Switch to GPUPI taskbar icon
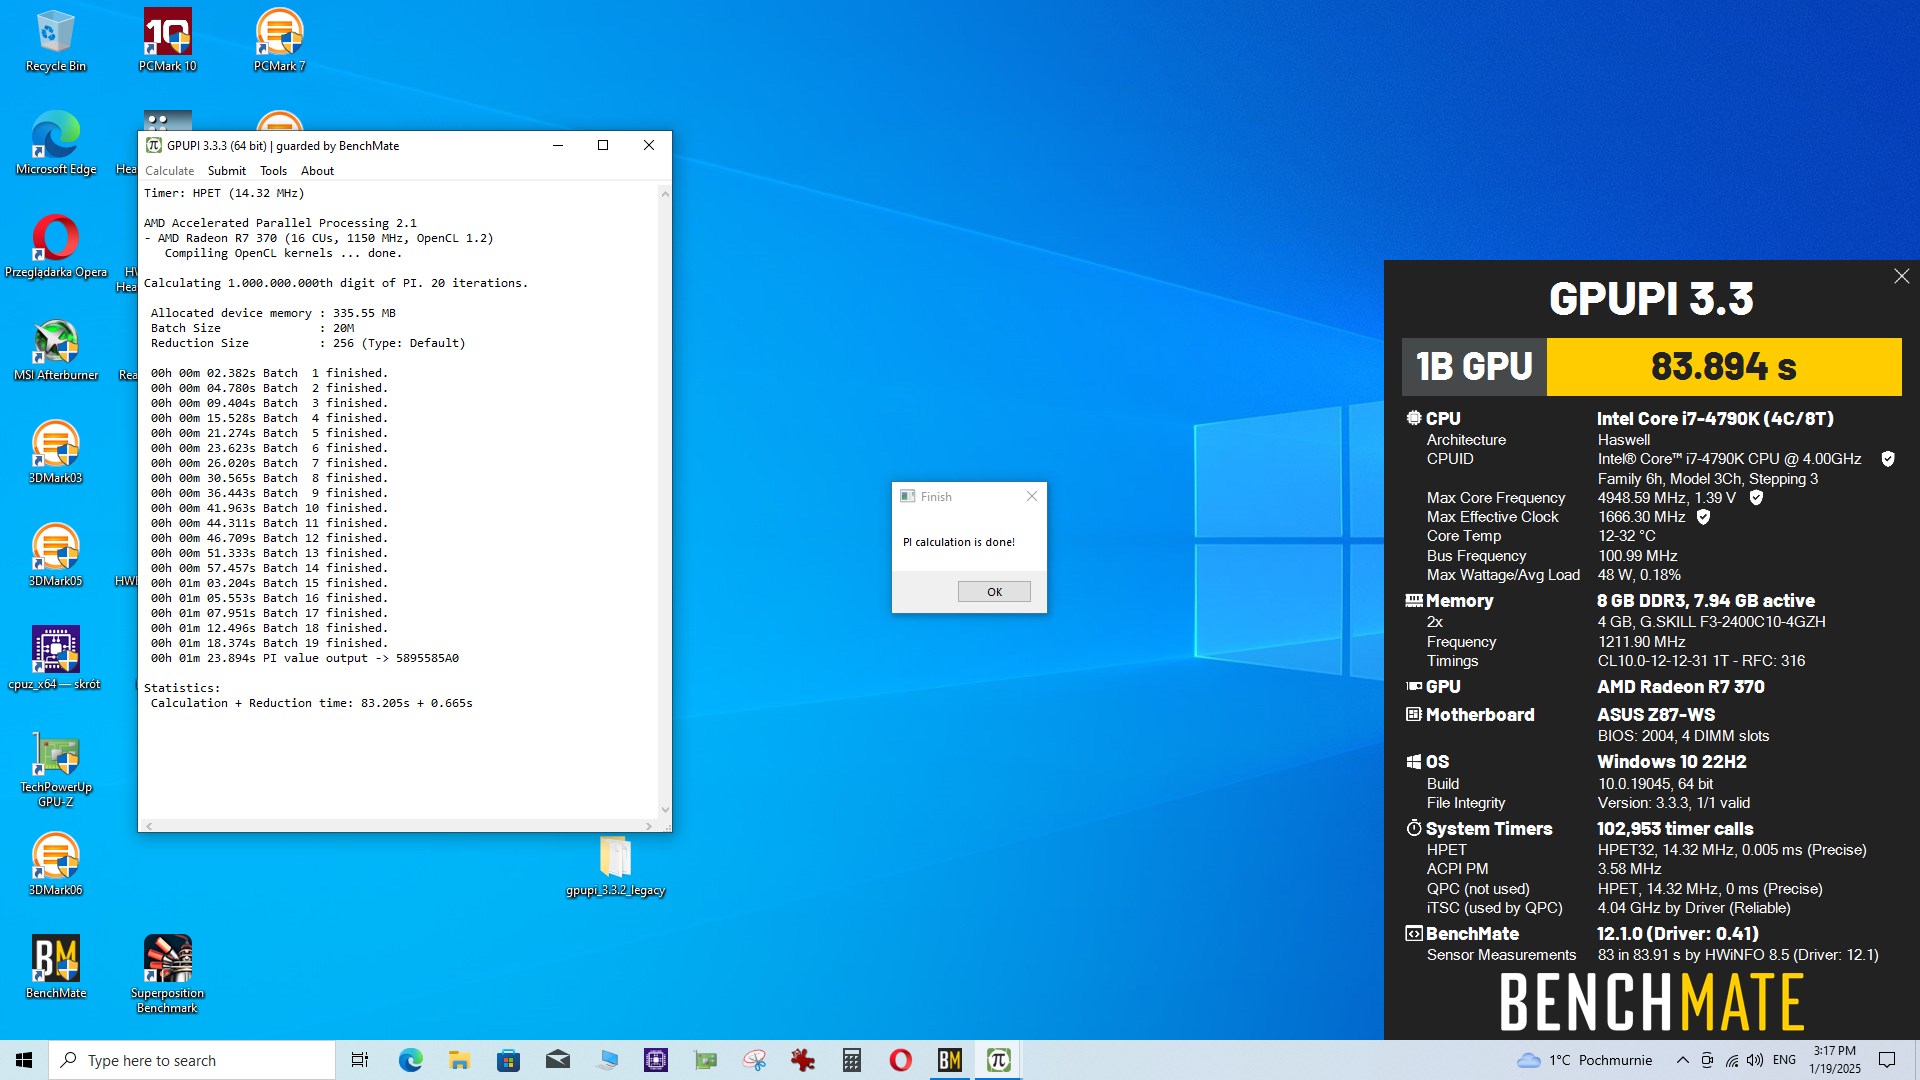1920x1080 pixels. point(999,1060)
